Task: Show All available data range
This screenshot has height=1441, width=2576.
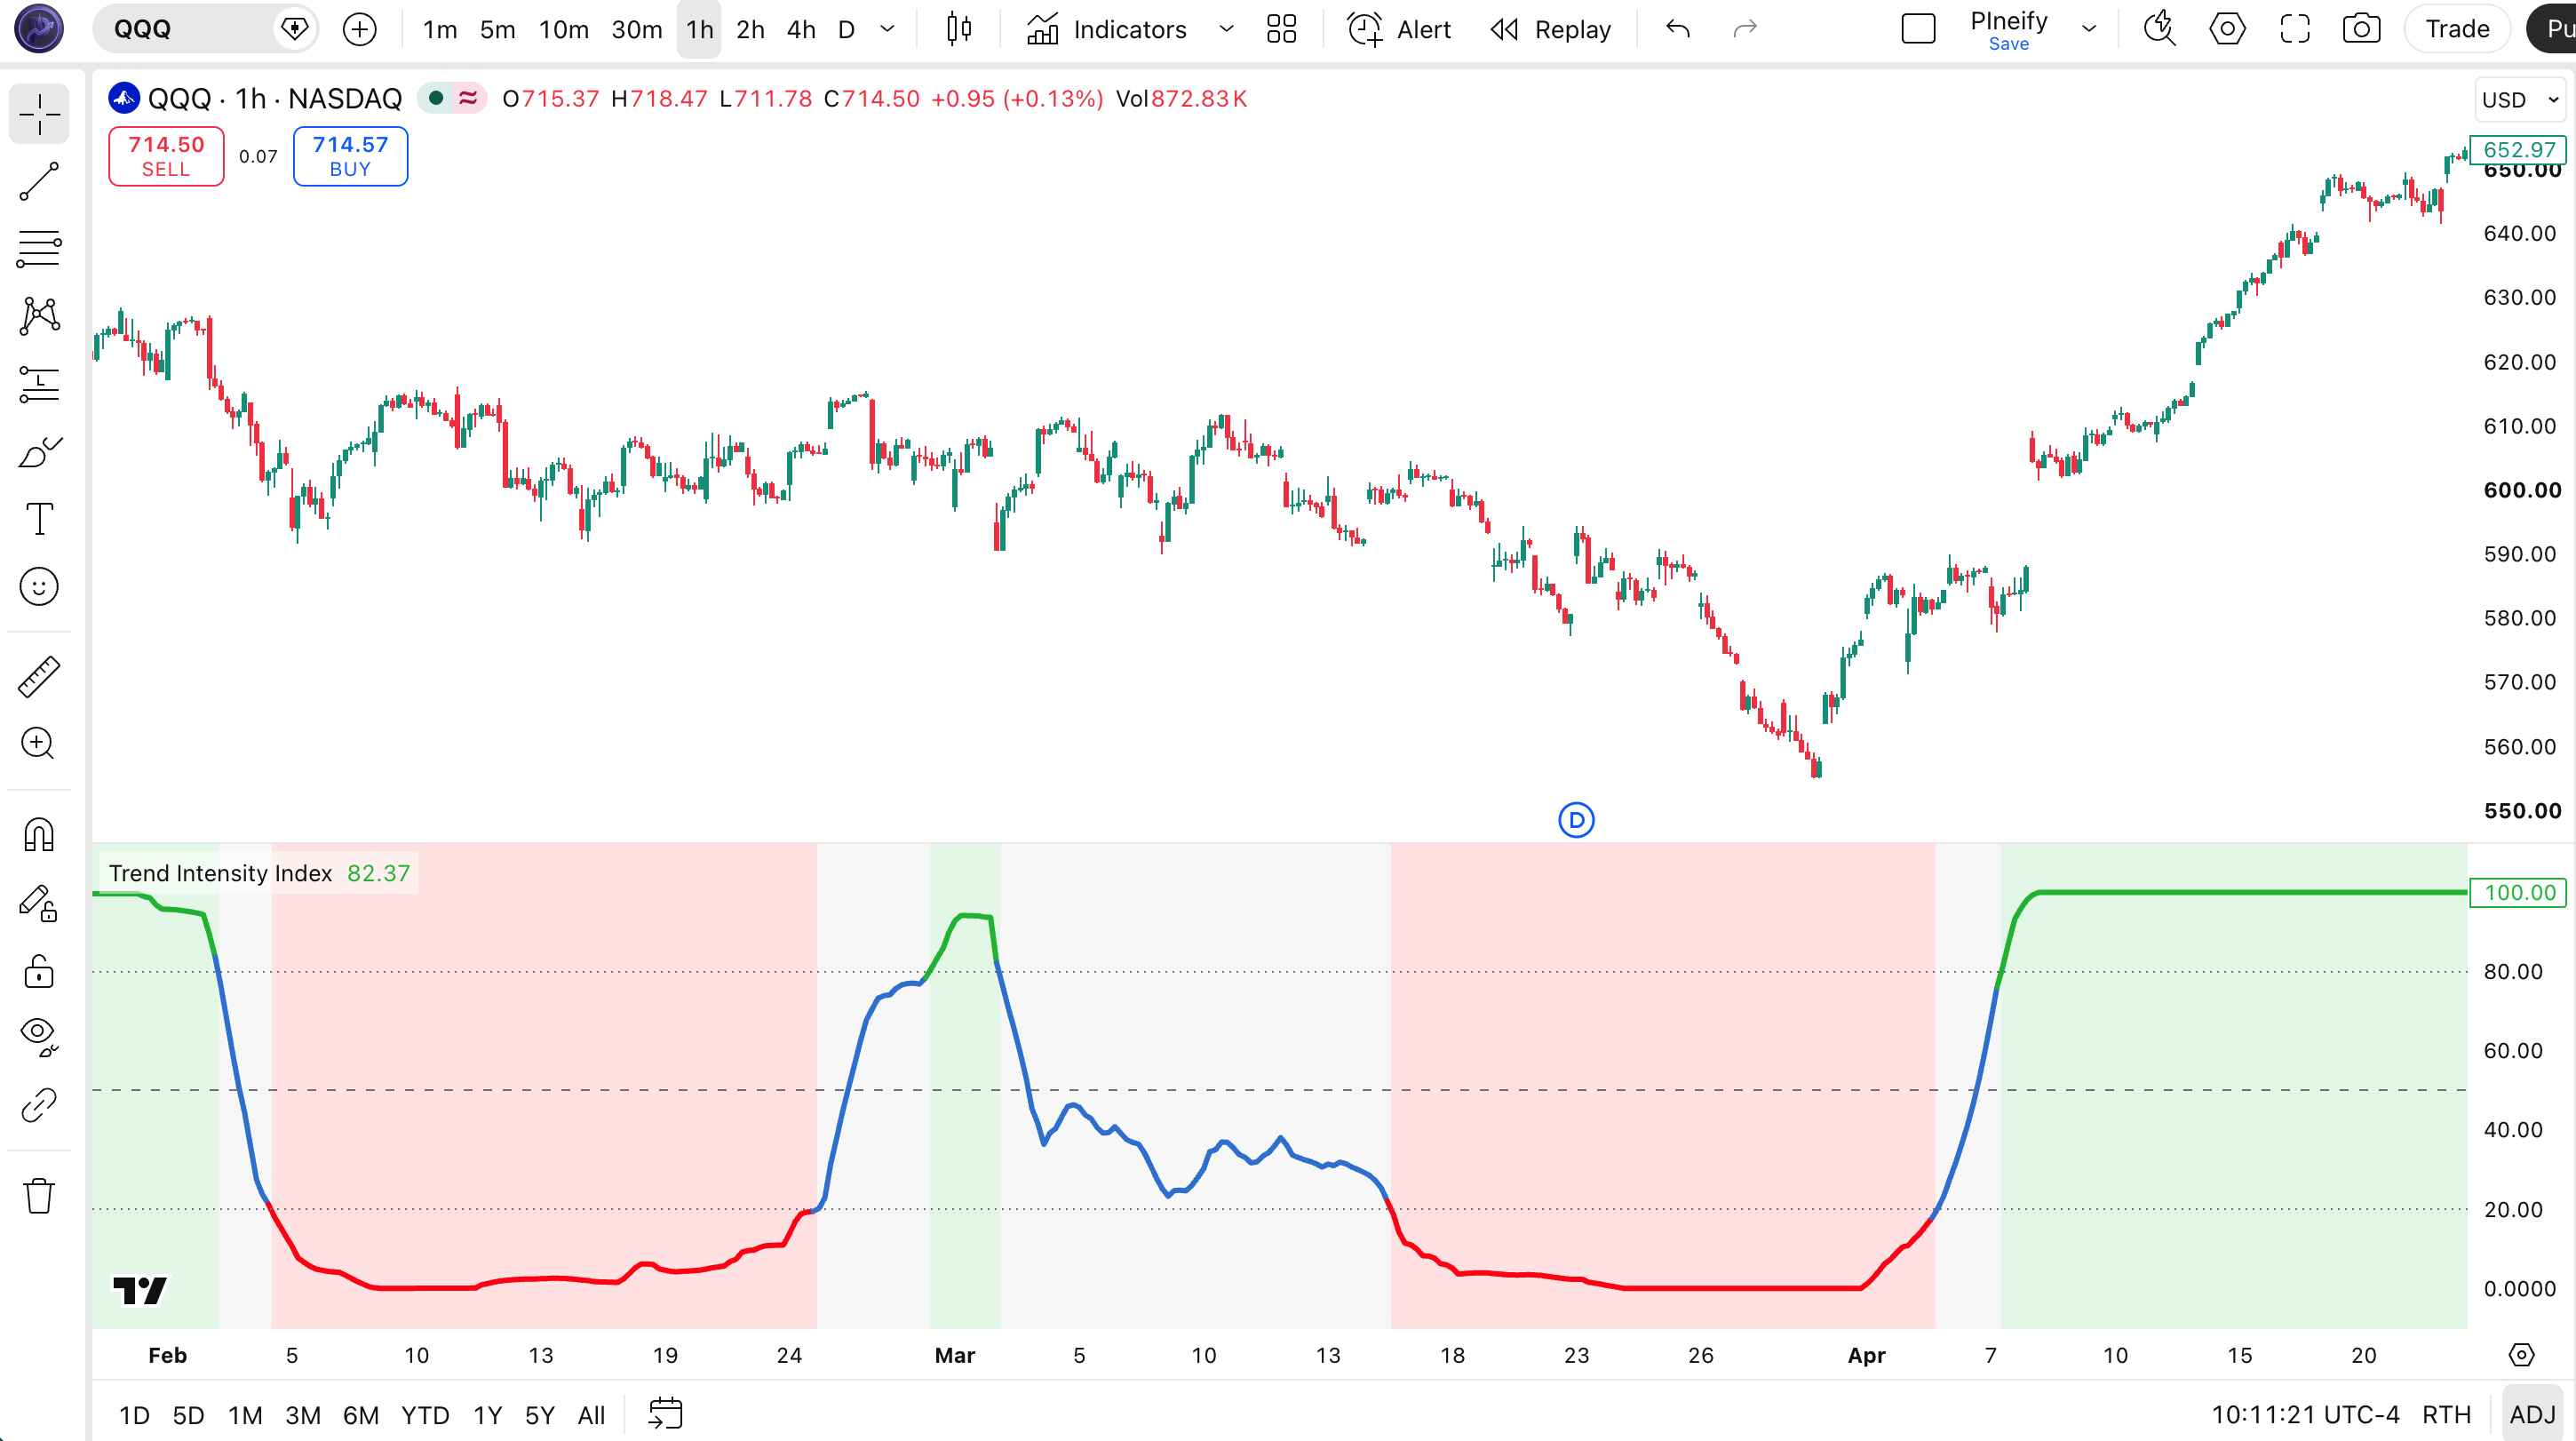Action: (x=591, y=1415)
